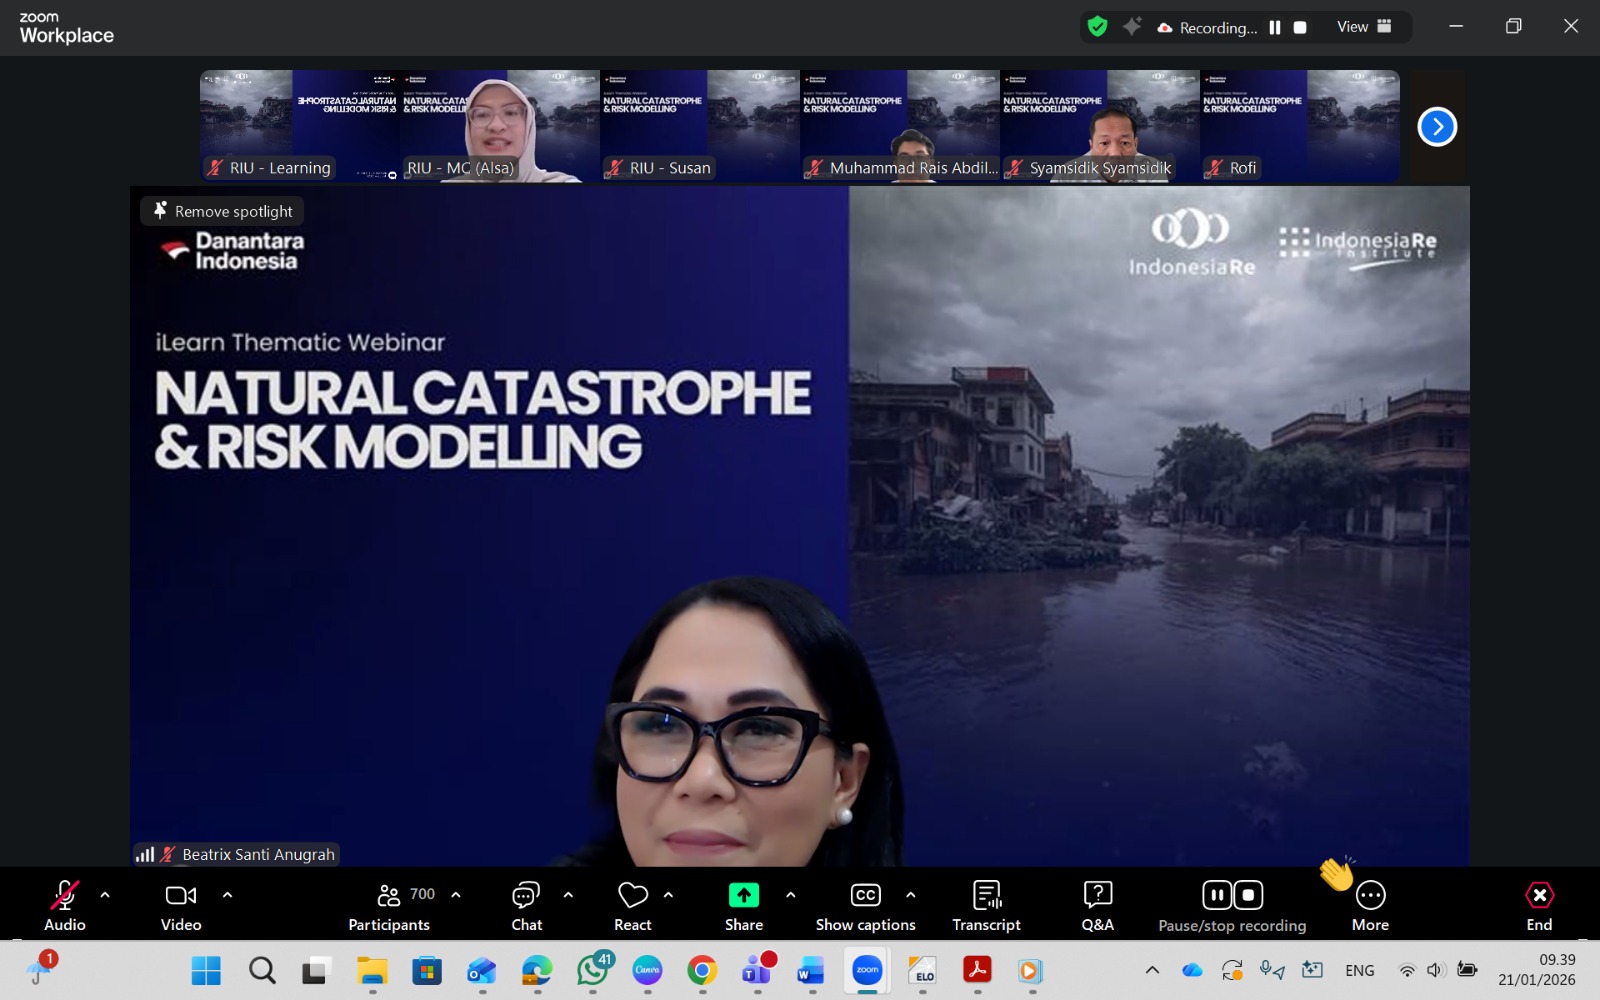
Task: Show next participants with blue arrow
Action: pyautogui.click(x=1437, y=127)
